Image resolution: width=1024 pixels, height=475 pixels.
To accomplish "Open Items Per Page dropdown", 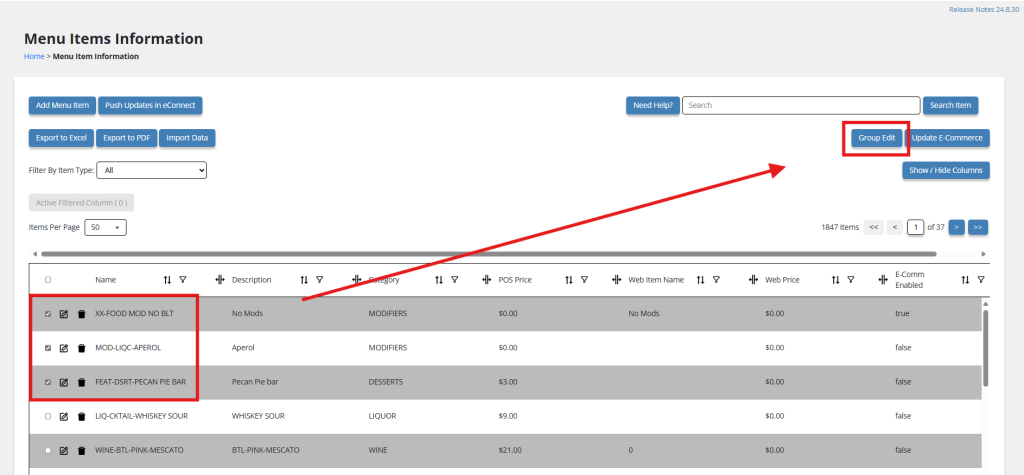I will tap(105, 228).
